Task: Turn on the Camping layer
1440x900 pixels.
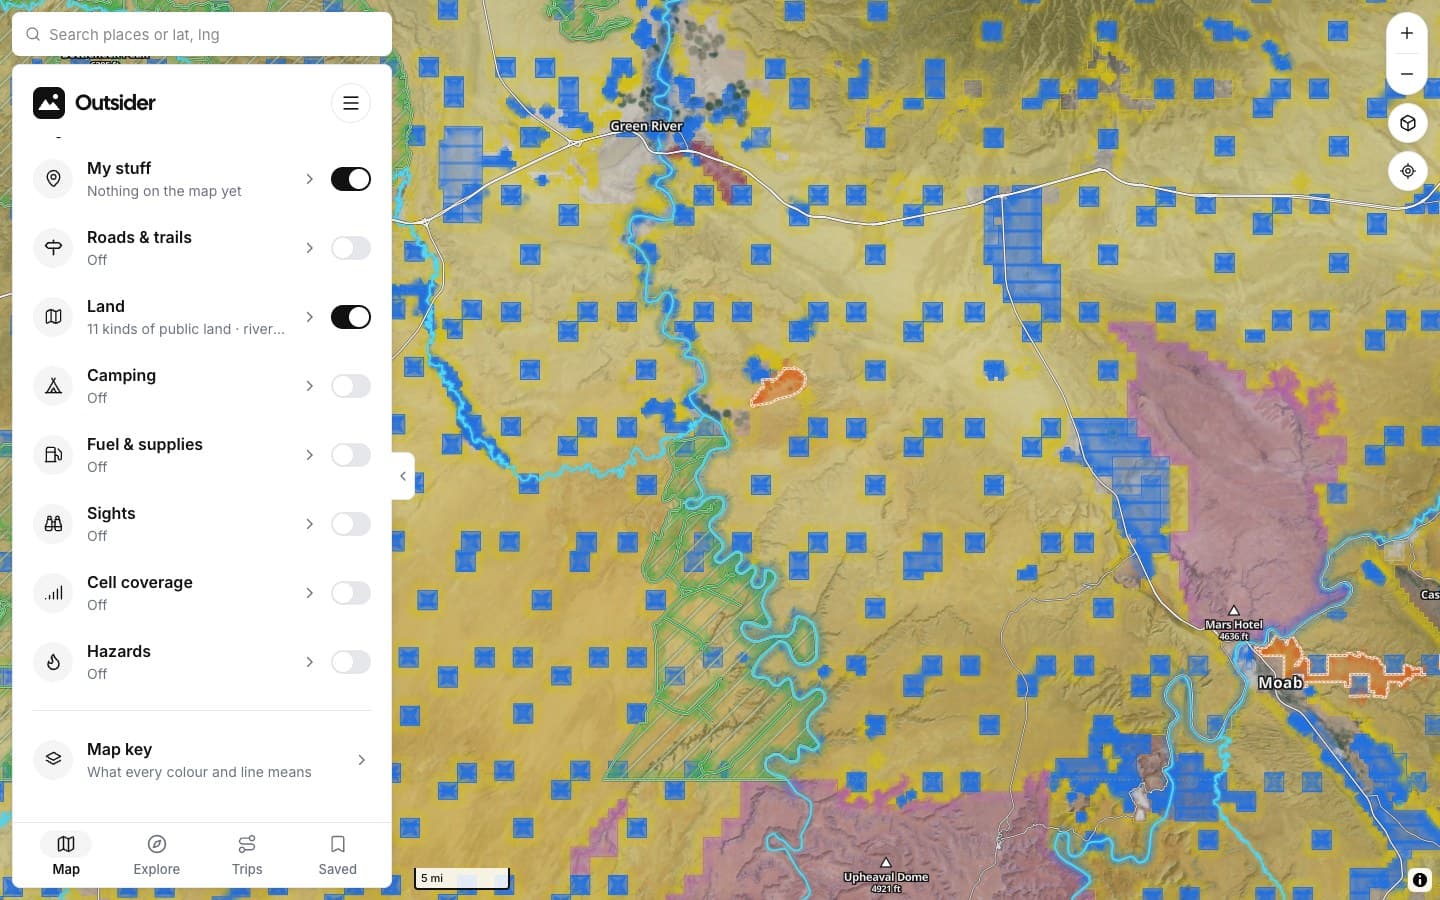Action: (x=351, y=386)
